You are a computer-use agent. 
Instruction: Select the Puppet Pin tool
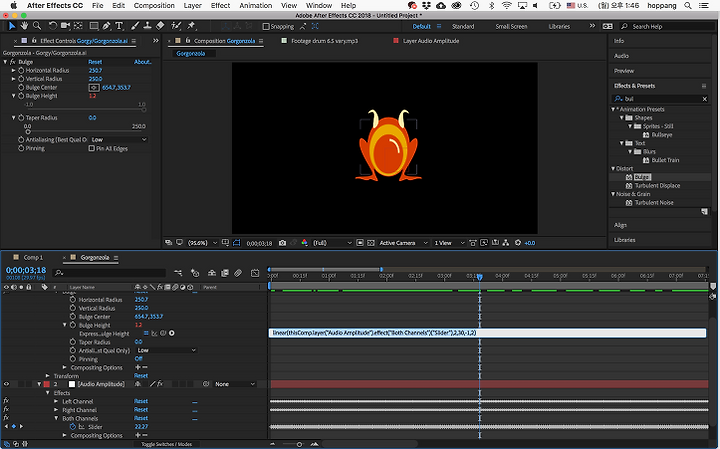191,26
